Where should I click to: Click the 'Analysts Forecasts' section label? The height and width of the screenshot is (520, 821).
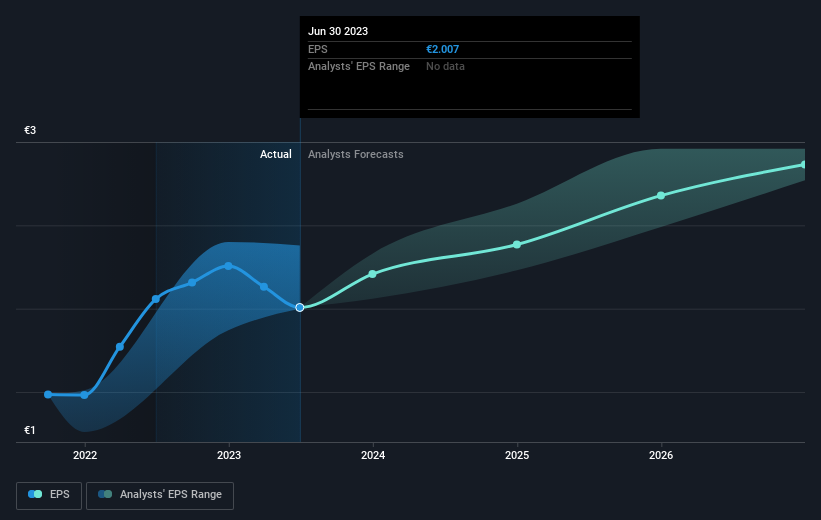(356, 154)
